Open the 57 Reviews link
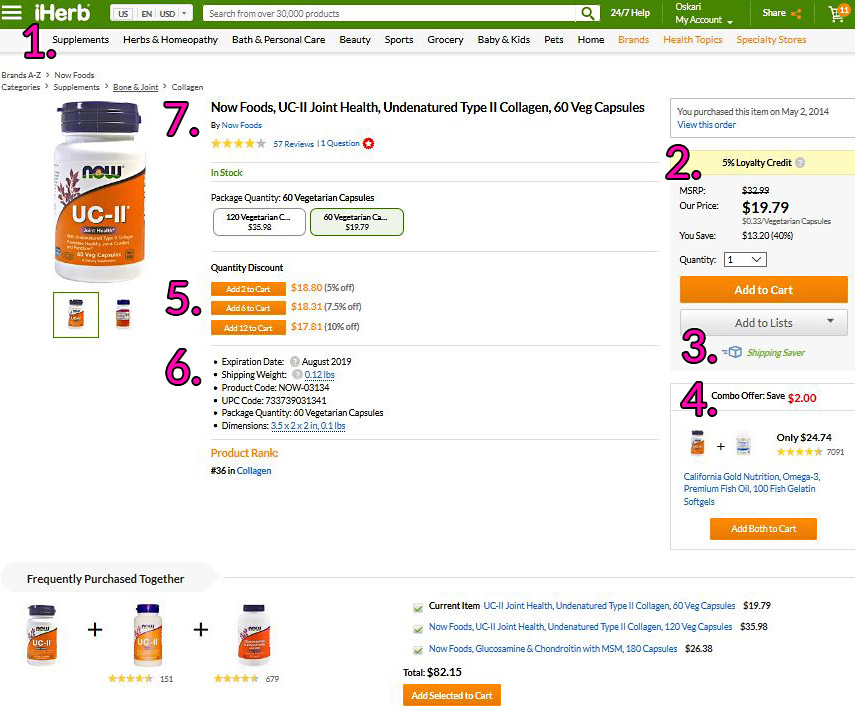 [293, 144]
